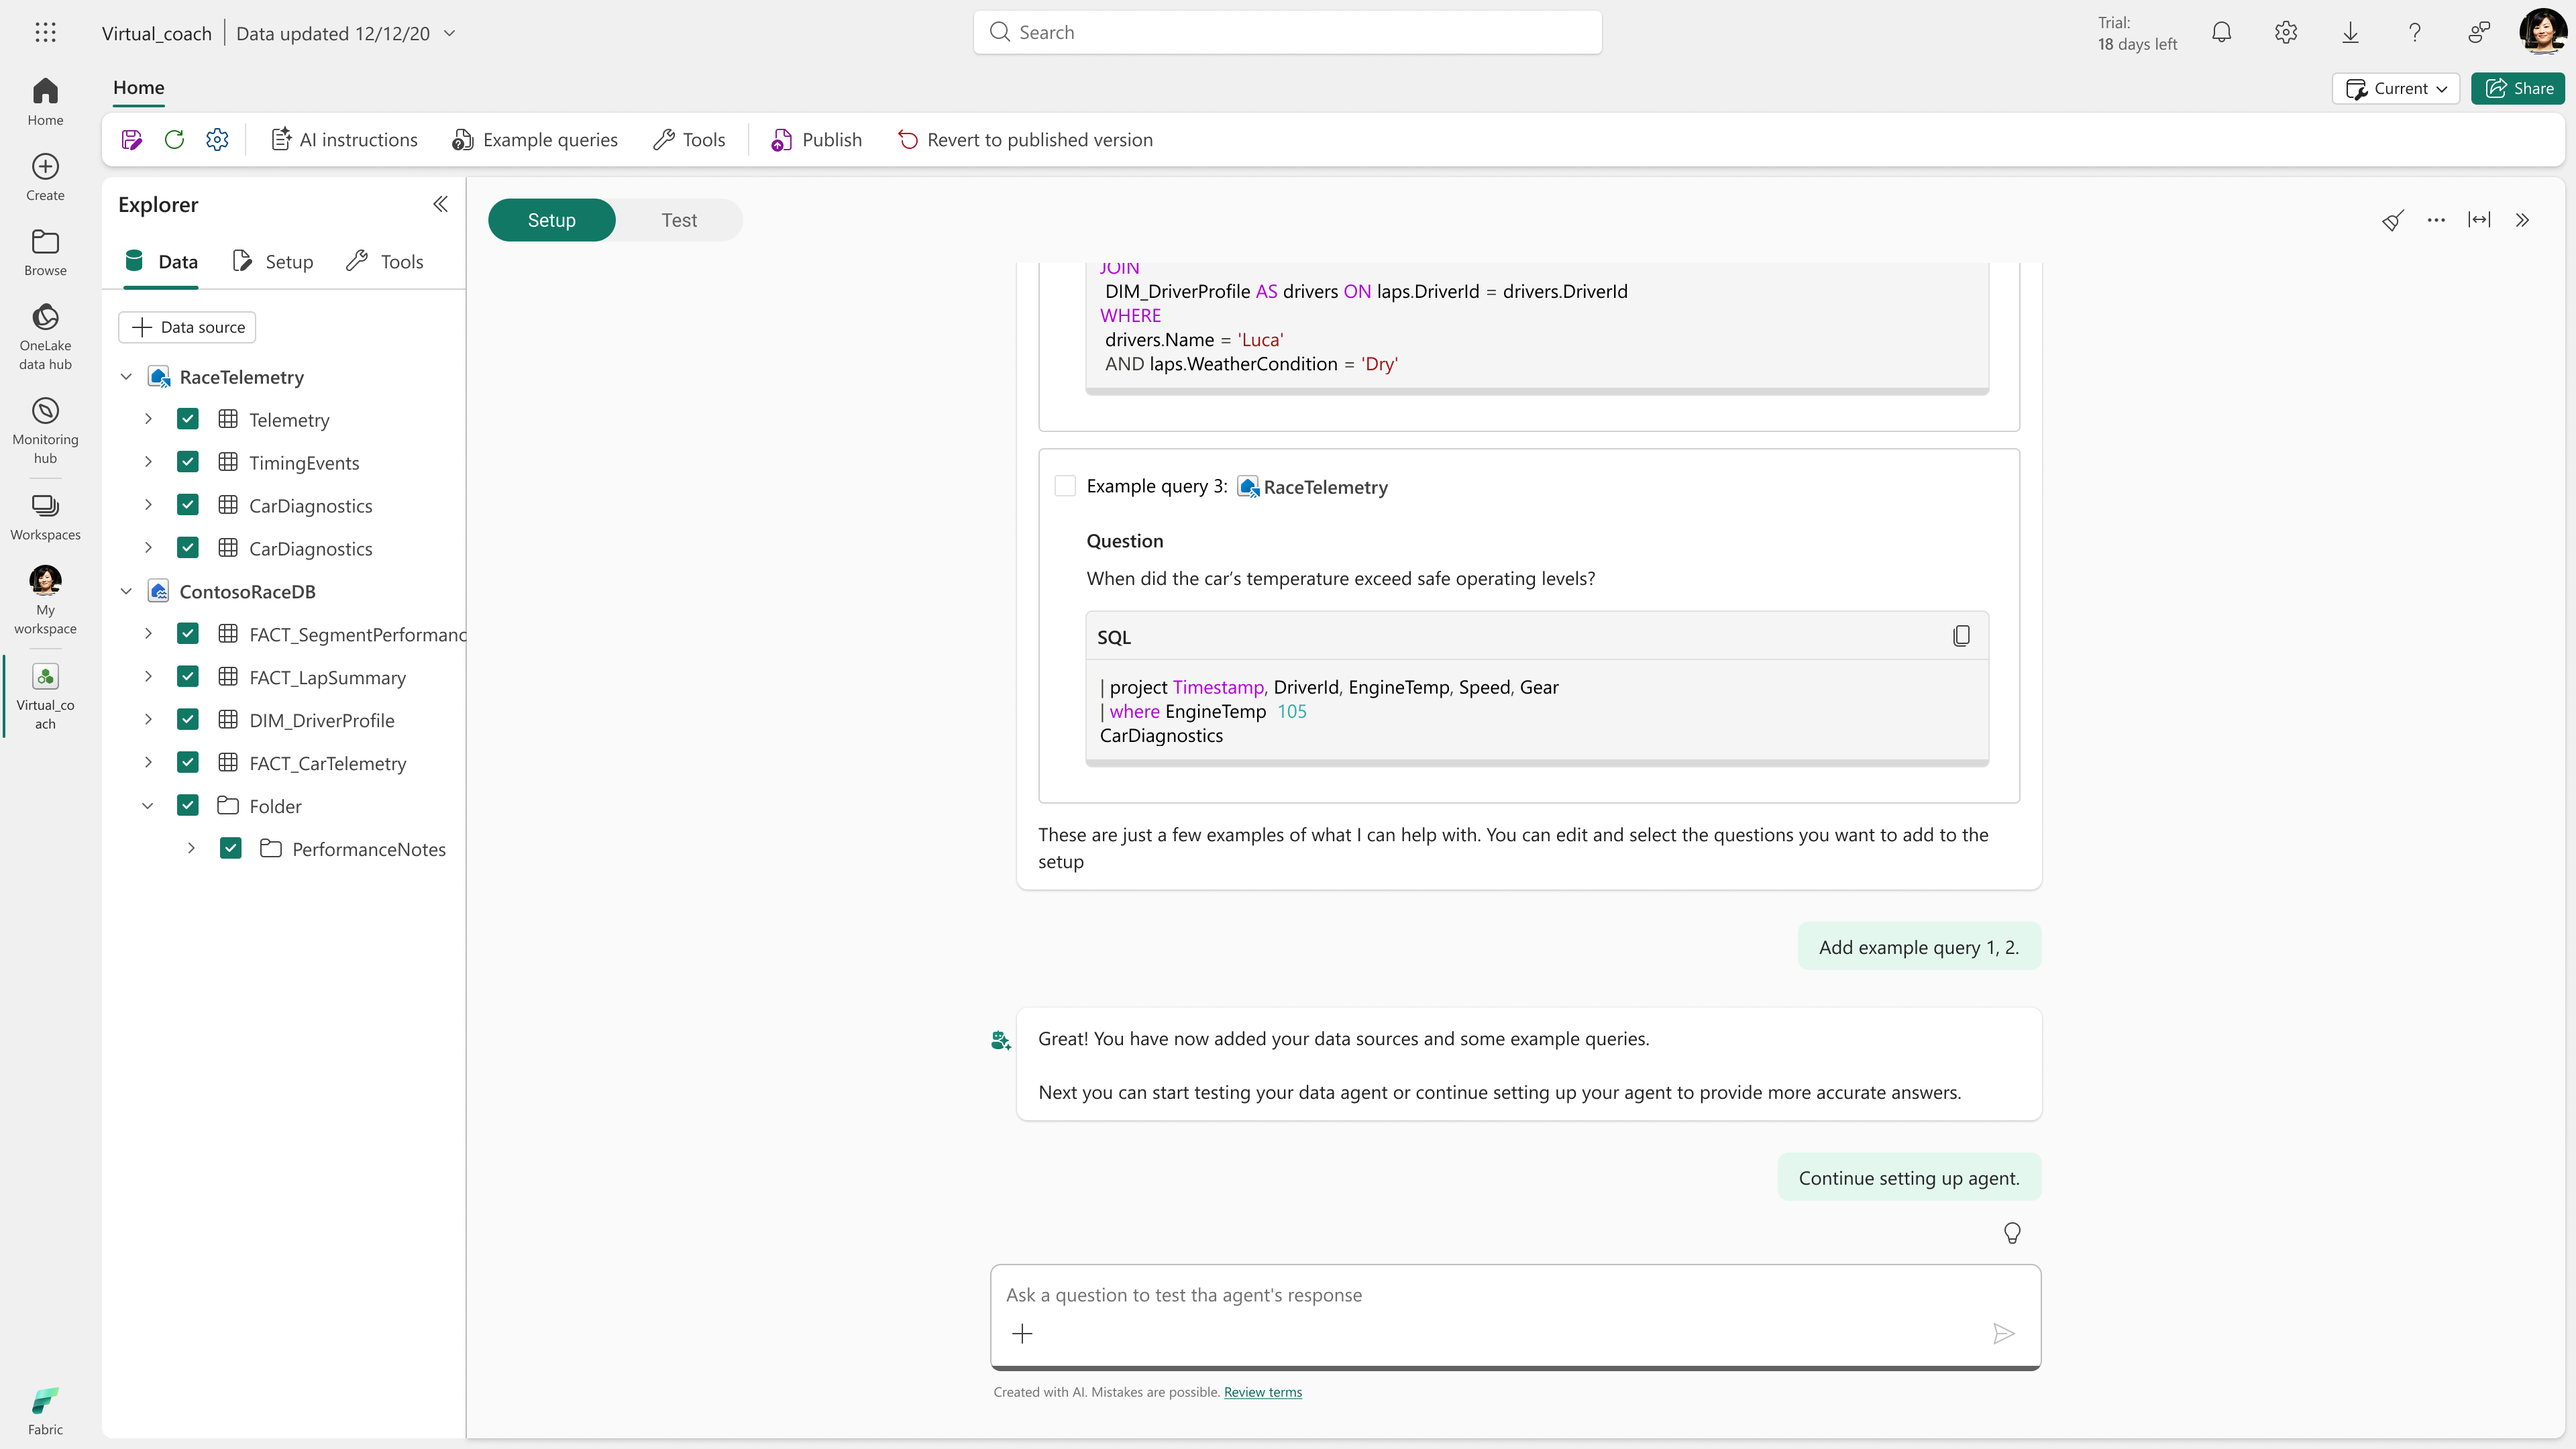Click the clear chat broom icon
This screenshot has height=1449, width=2576.
(2392, 220)
